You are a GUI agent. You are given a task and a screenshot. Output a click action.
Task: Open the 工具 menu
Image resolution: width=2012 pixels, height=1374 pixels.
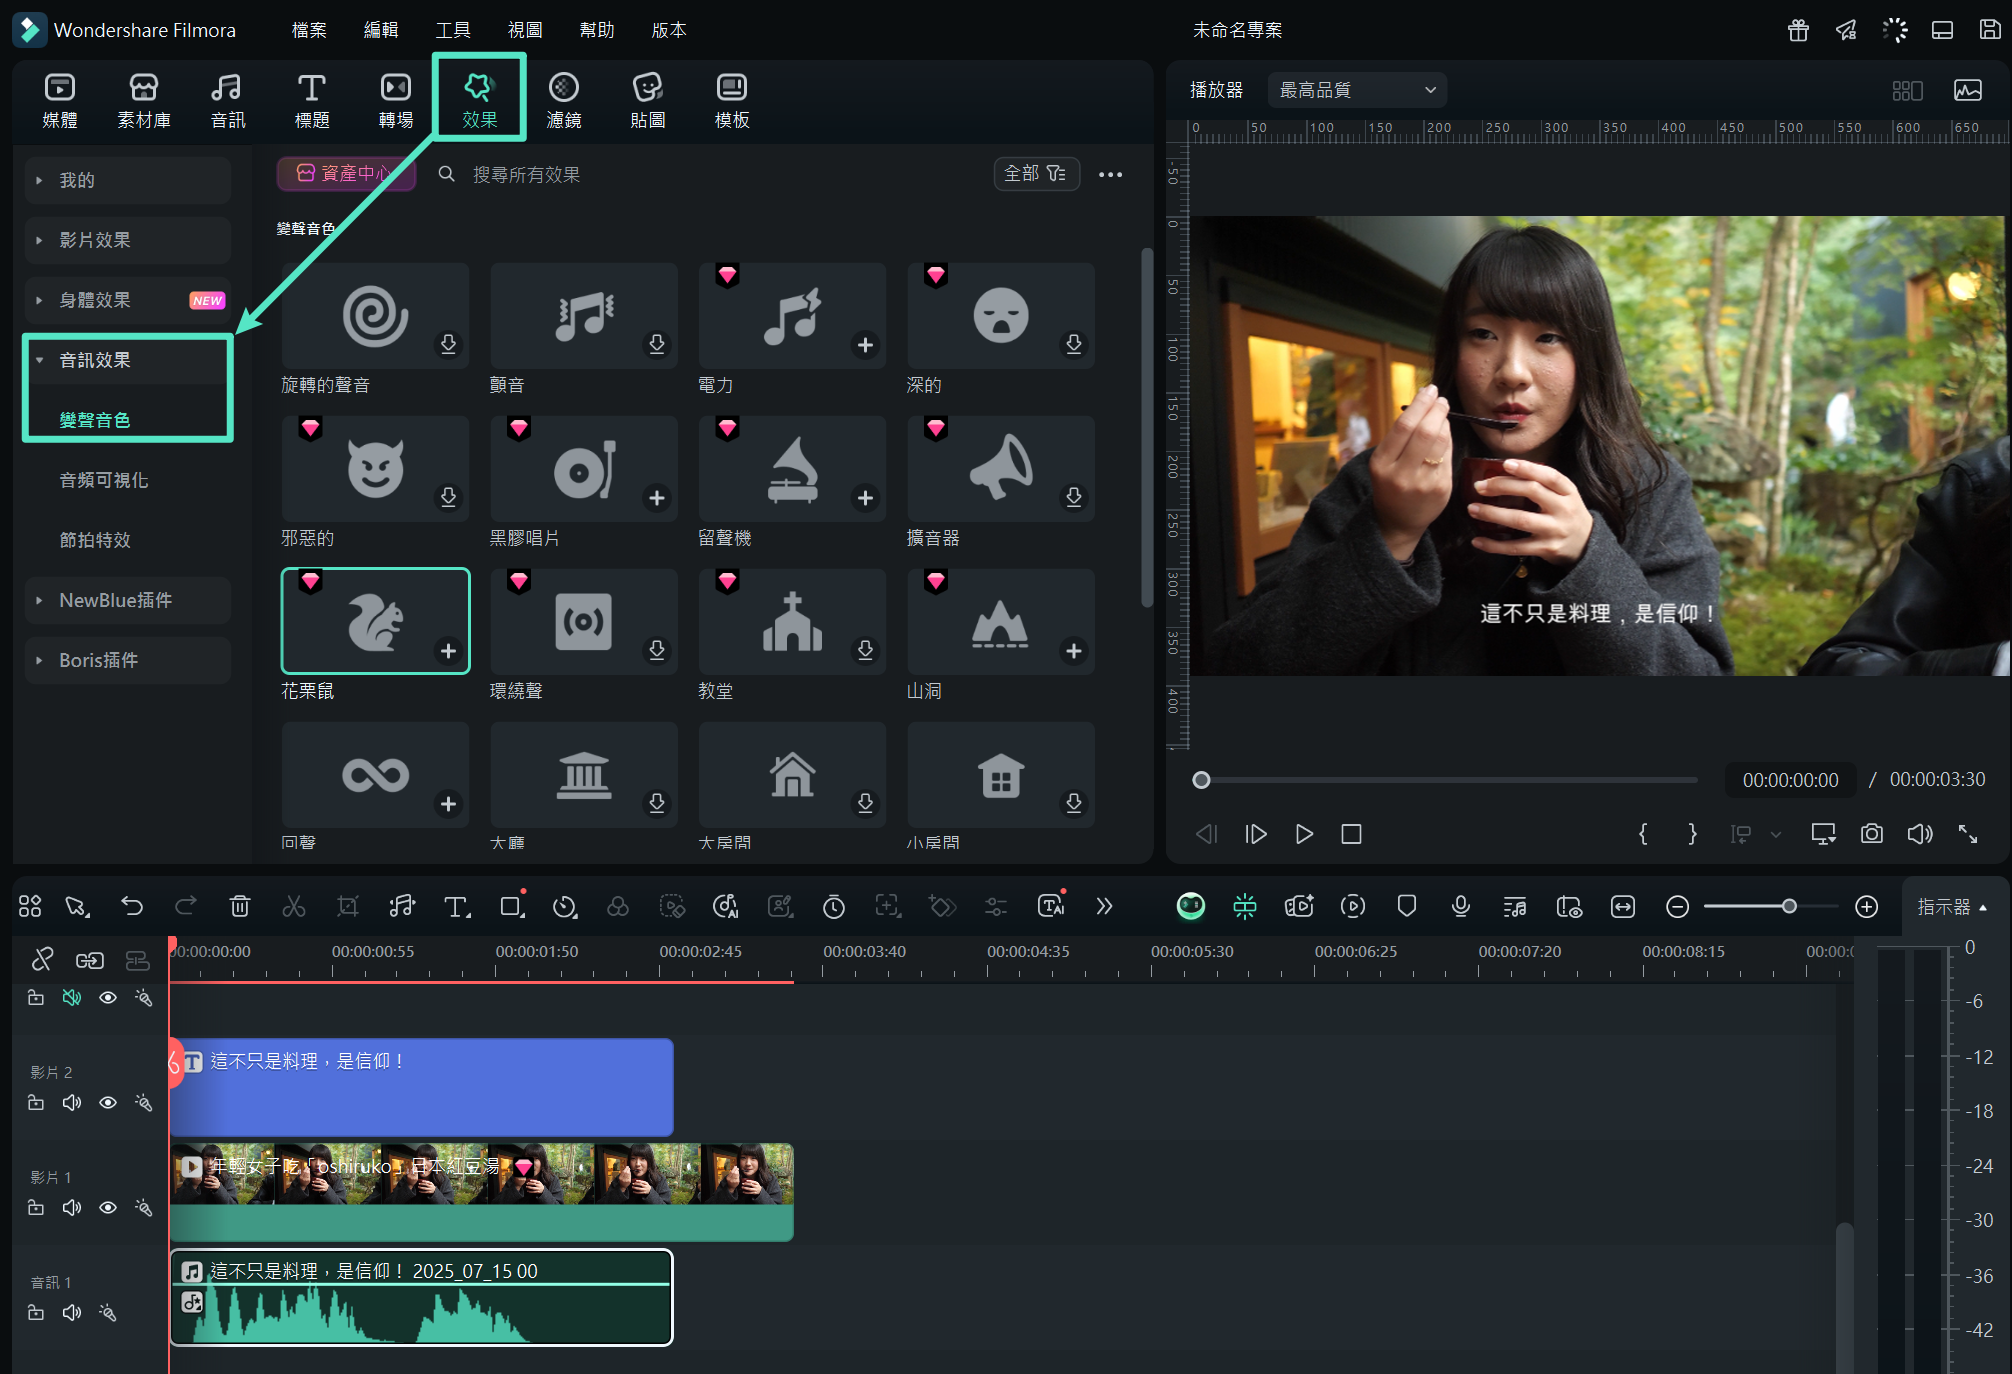pyautogui.click(x=453, y=30)
